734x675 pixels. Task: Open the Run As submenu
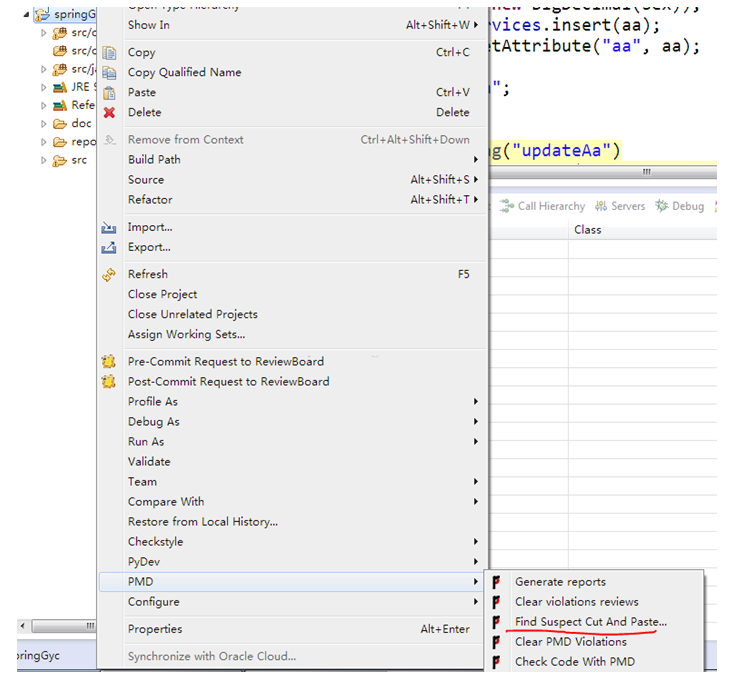(x=292, y=442)
